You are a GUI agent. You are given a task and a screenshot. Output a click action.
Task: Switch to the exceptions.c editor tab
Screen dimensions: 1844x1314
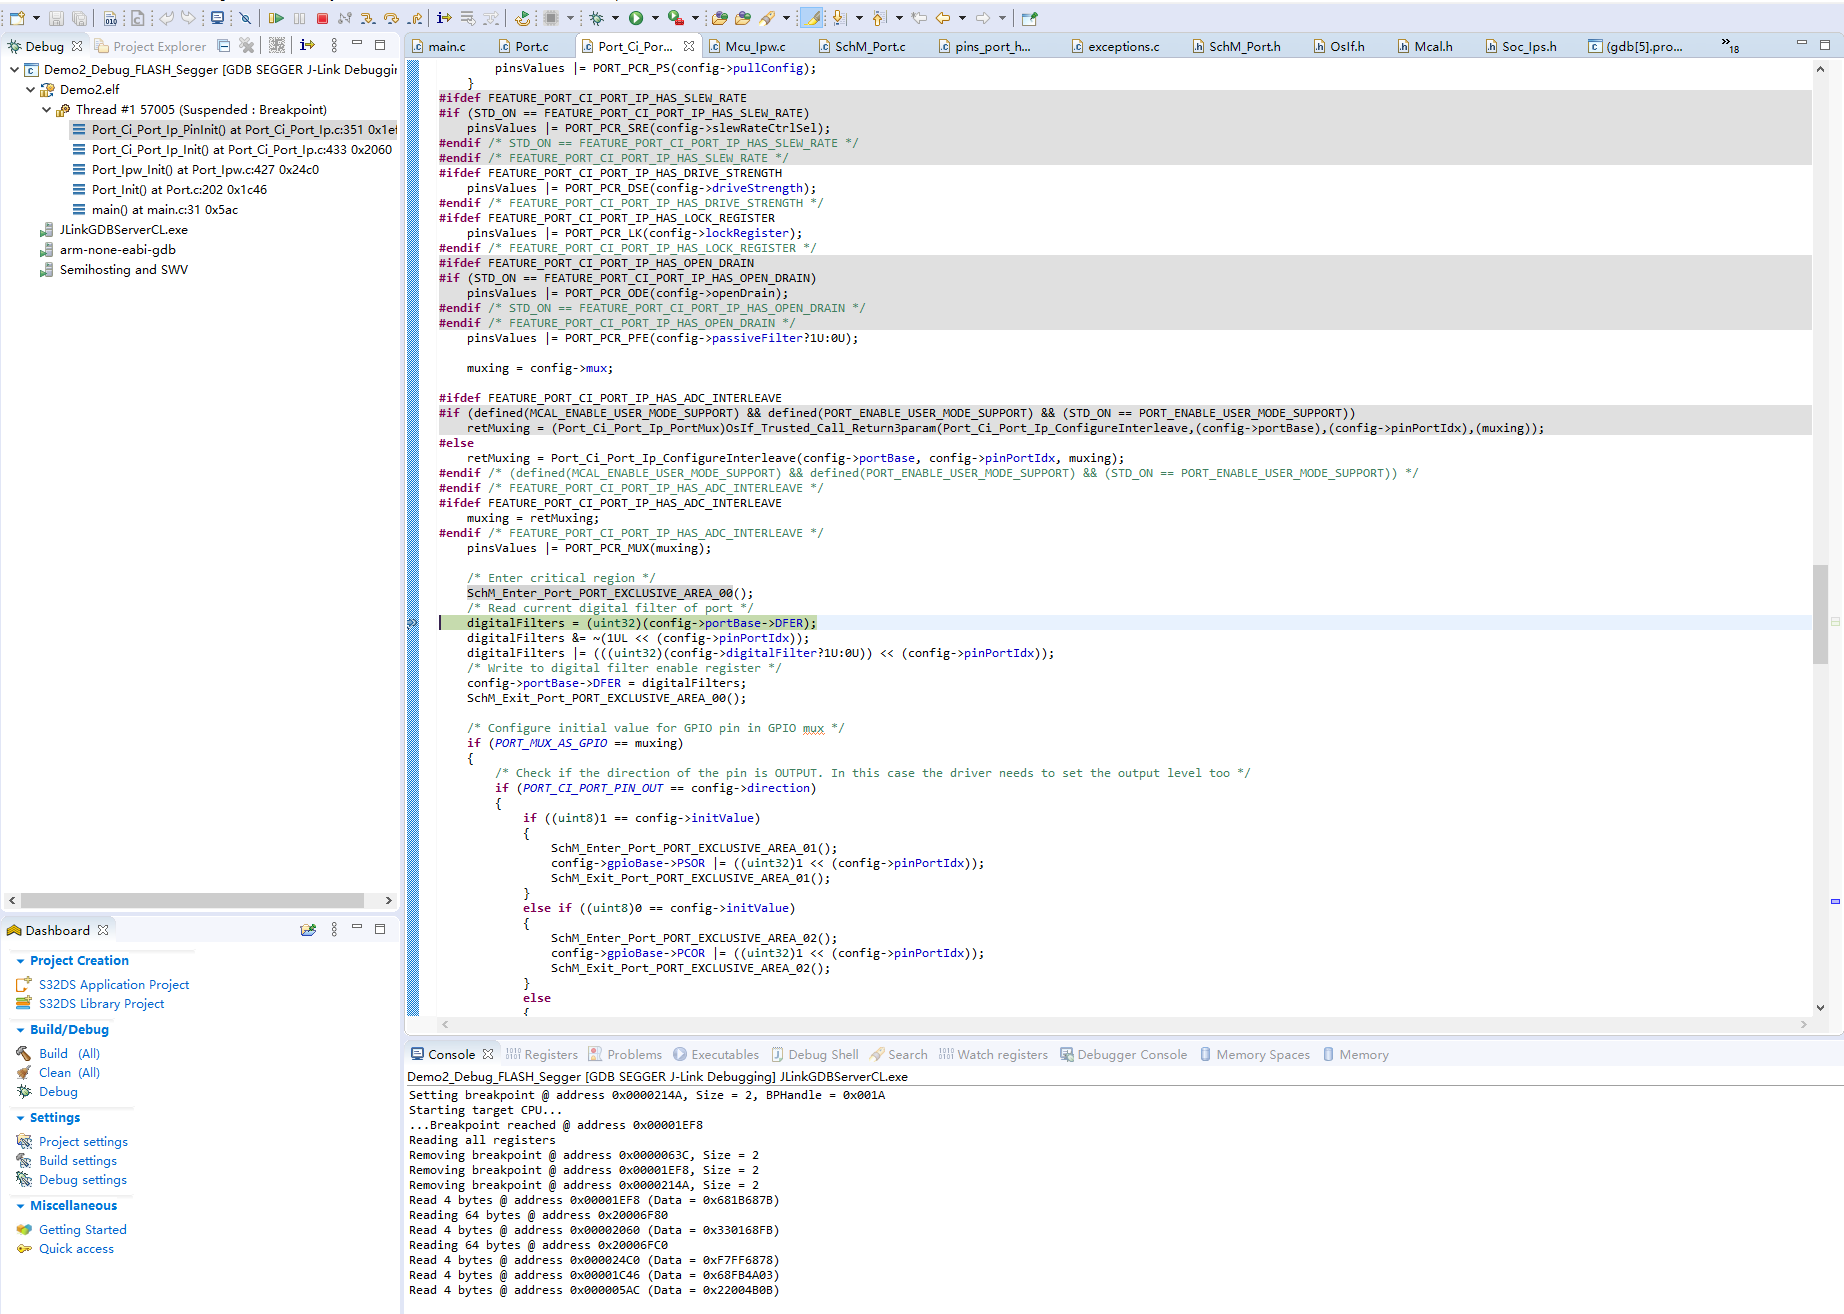(1122, 45)
